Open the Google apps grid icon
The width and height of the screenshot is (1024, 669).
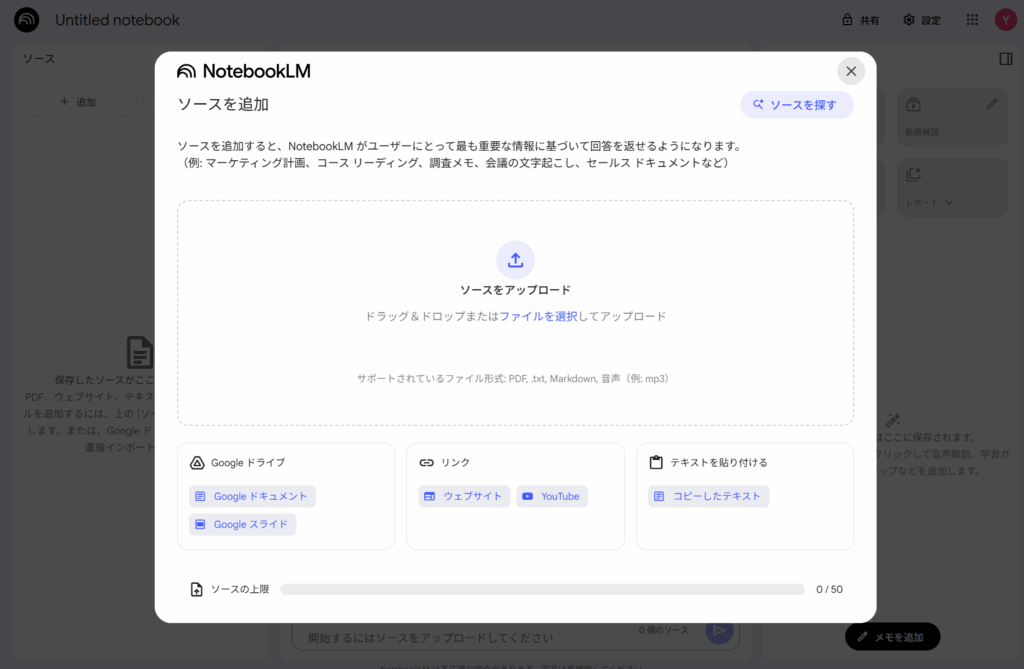point(972,20)
